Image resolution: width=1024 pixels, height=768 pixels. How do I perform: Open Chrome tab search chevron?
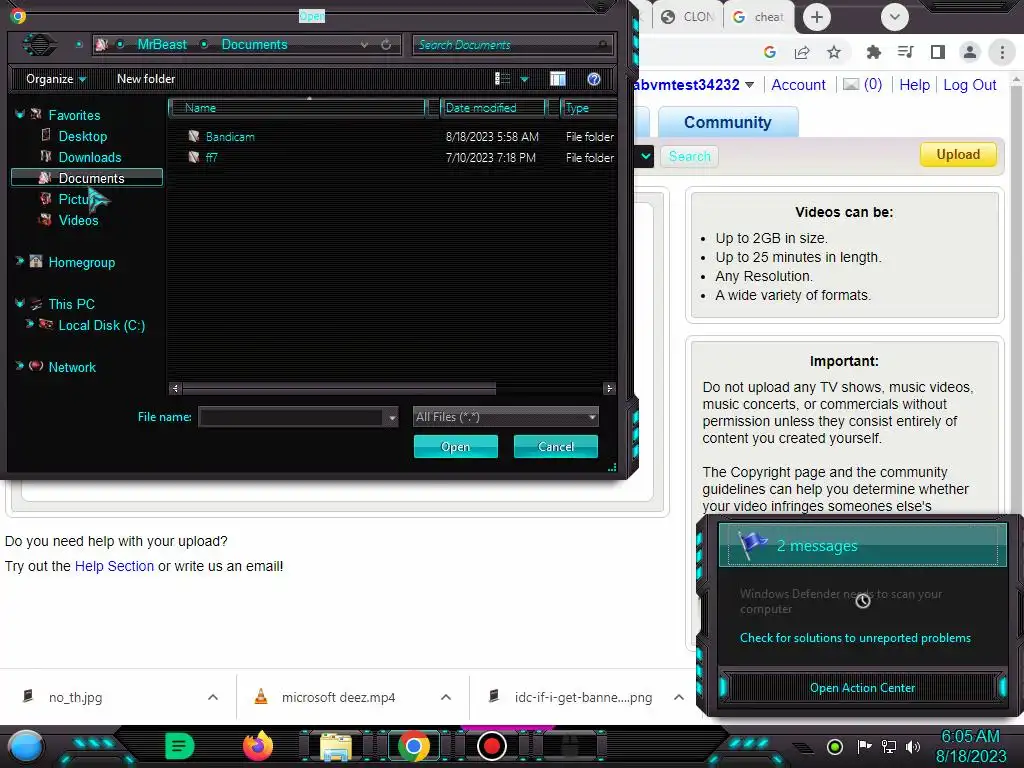(895, 17)
